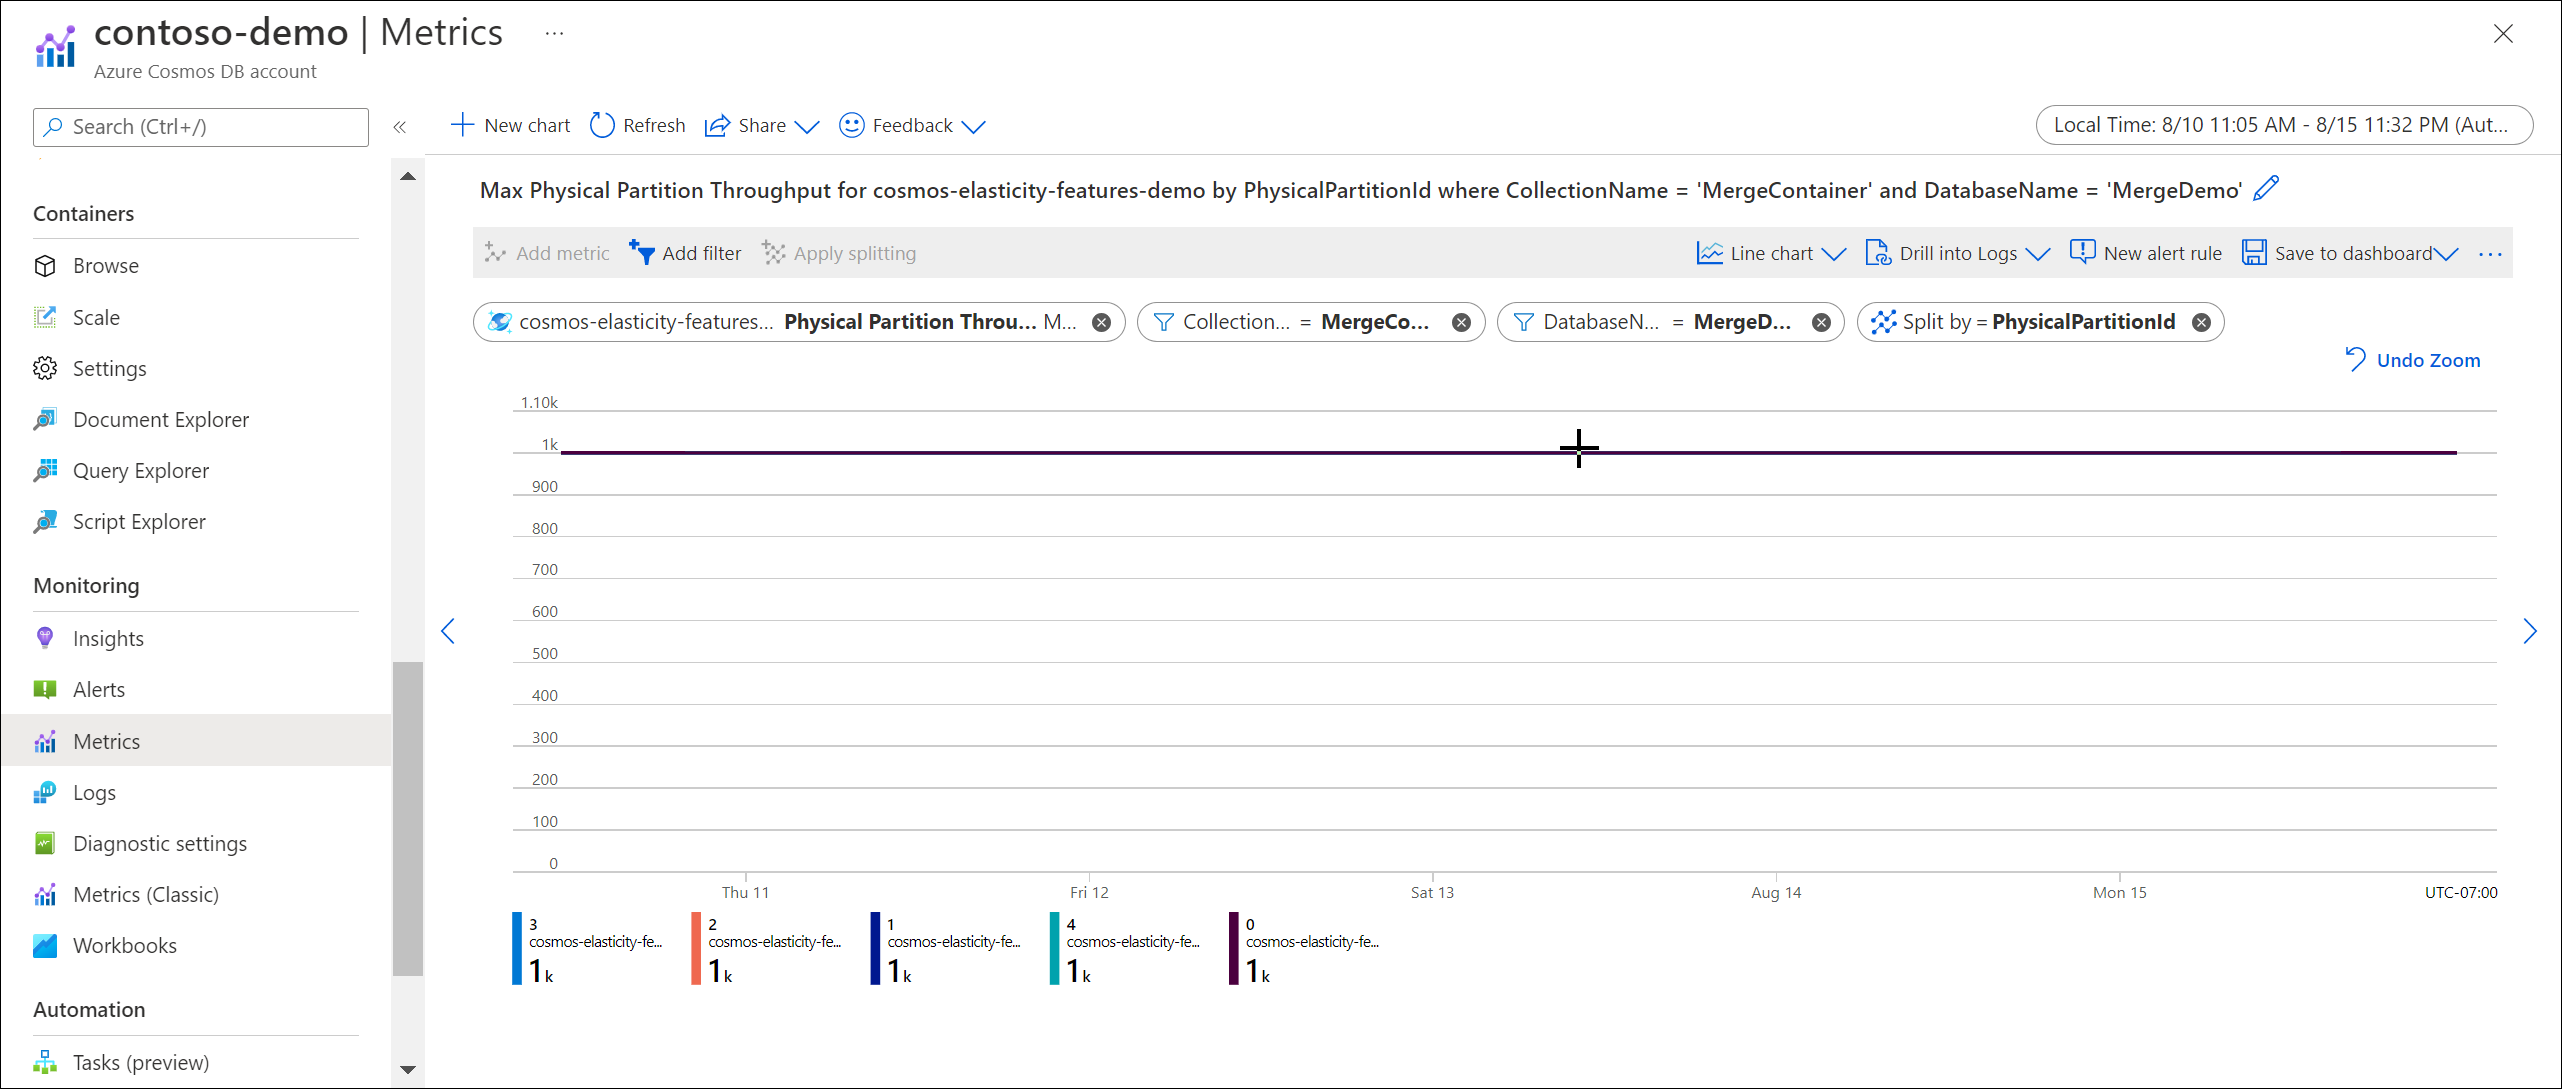
Task: Remove the CollectionName MergeContainer filter
Action: coord(1461,320)
